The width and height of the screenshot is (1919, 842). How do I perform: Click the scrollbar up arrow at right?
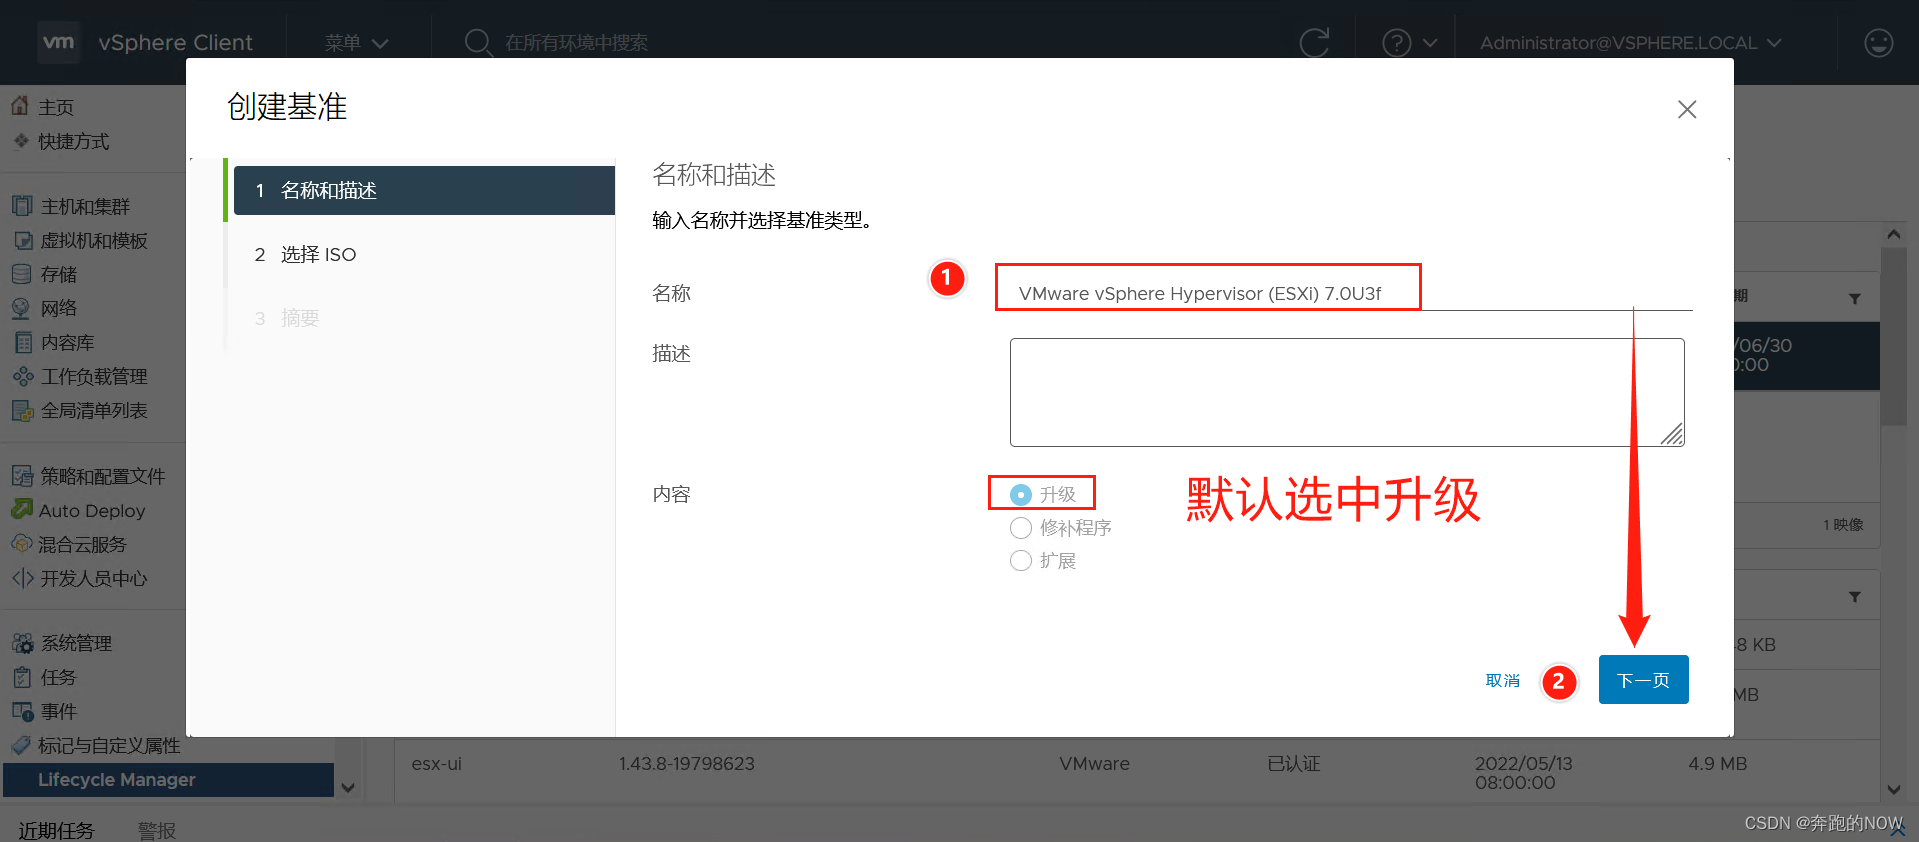tap(1893, 234)
